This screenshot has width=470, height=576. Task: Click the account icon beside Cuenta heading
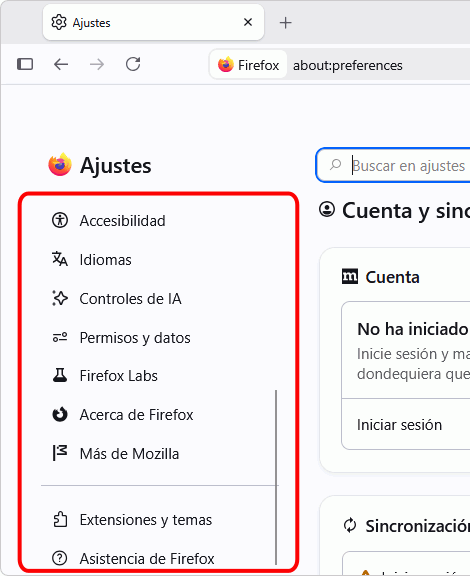tap(327, 210)
